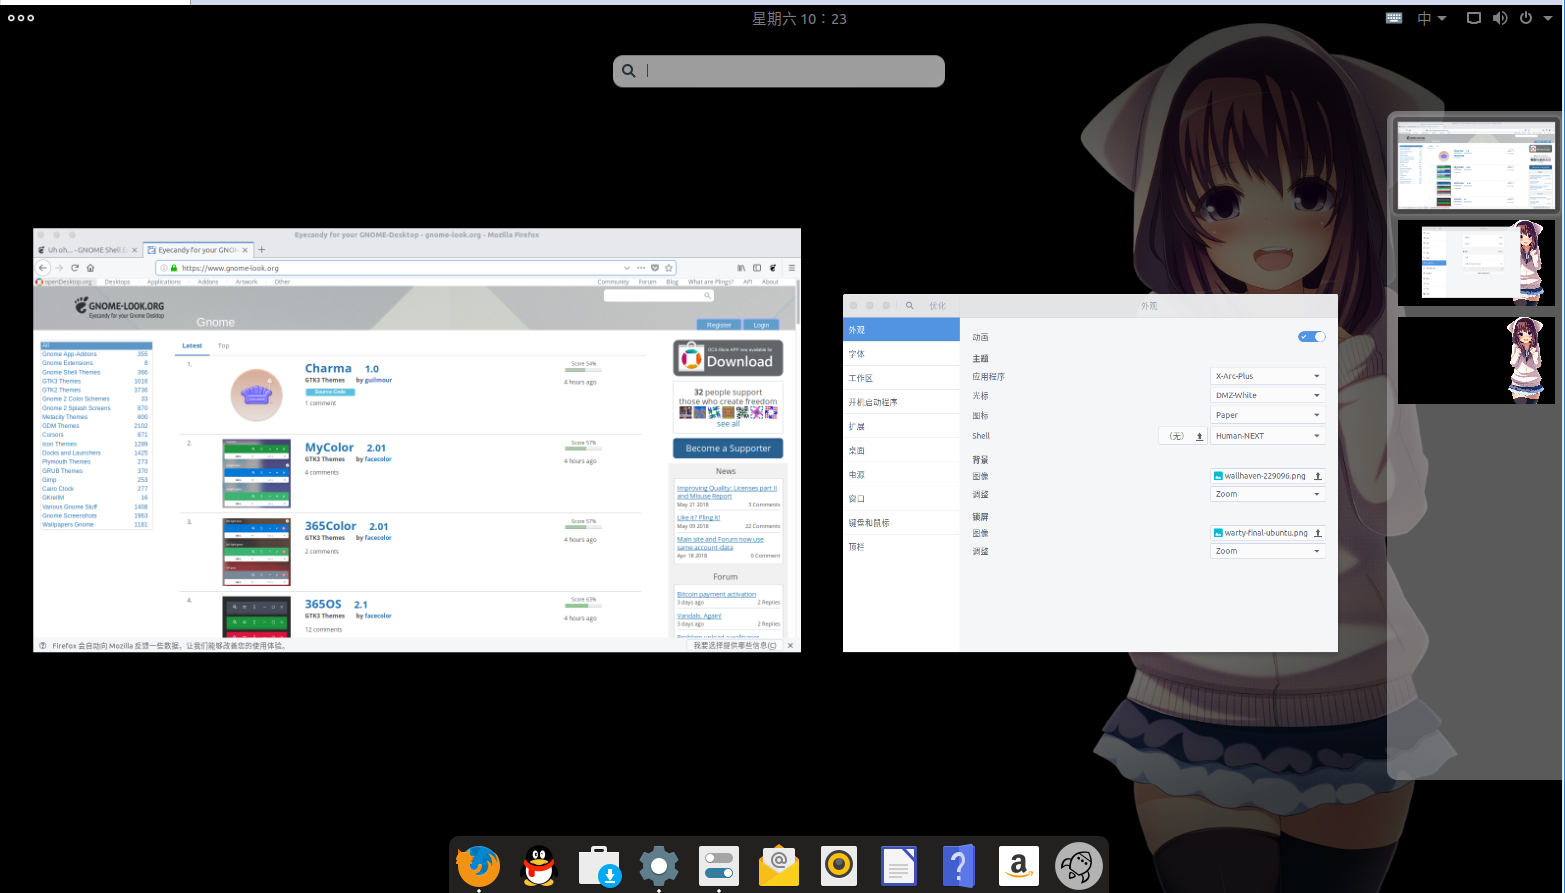Open the Firefox hamburger menu
Viewport: 1565px width, 893px height.
[791, 268]
